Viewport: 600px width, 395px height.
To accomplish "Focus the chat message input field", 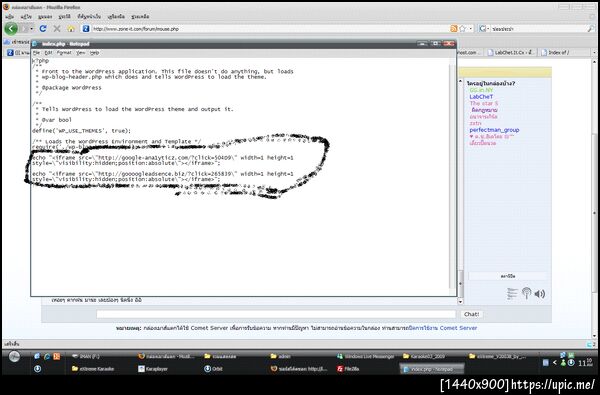I will coord(276,314).
